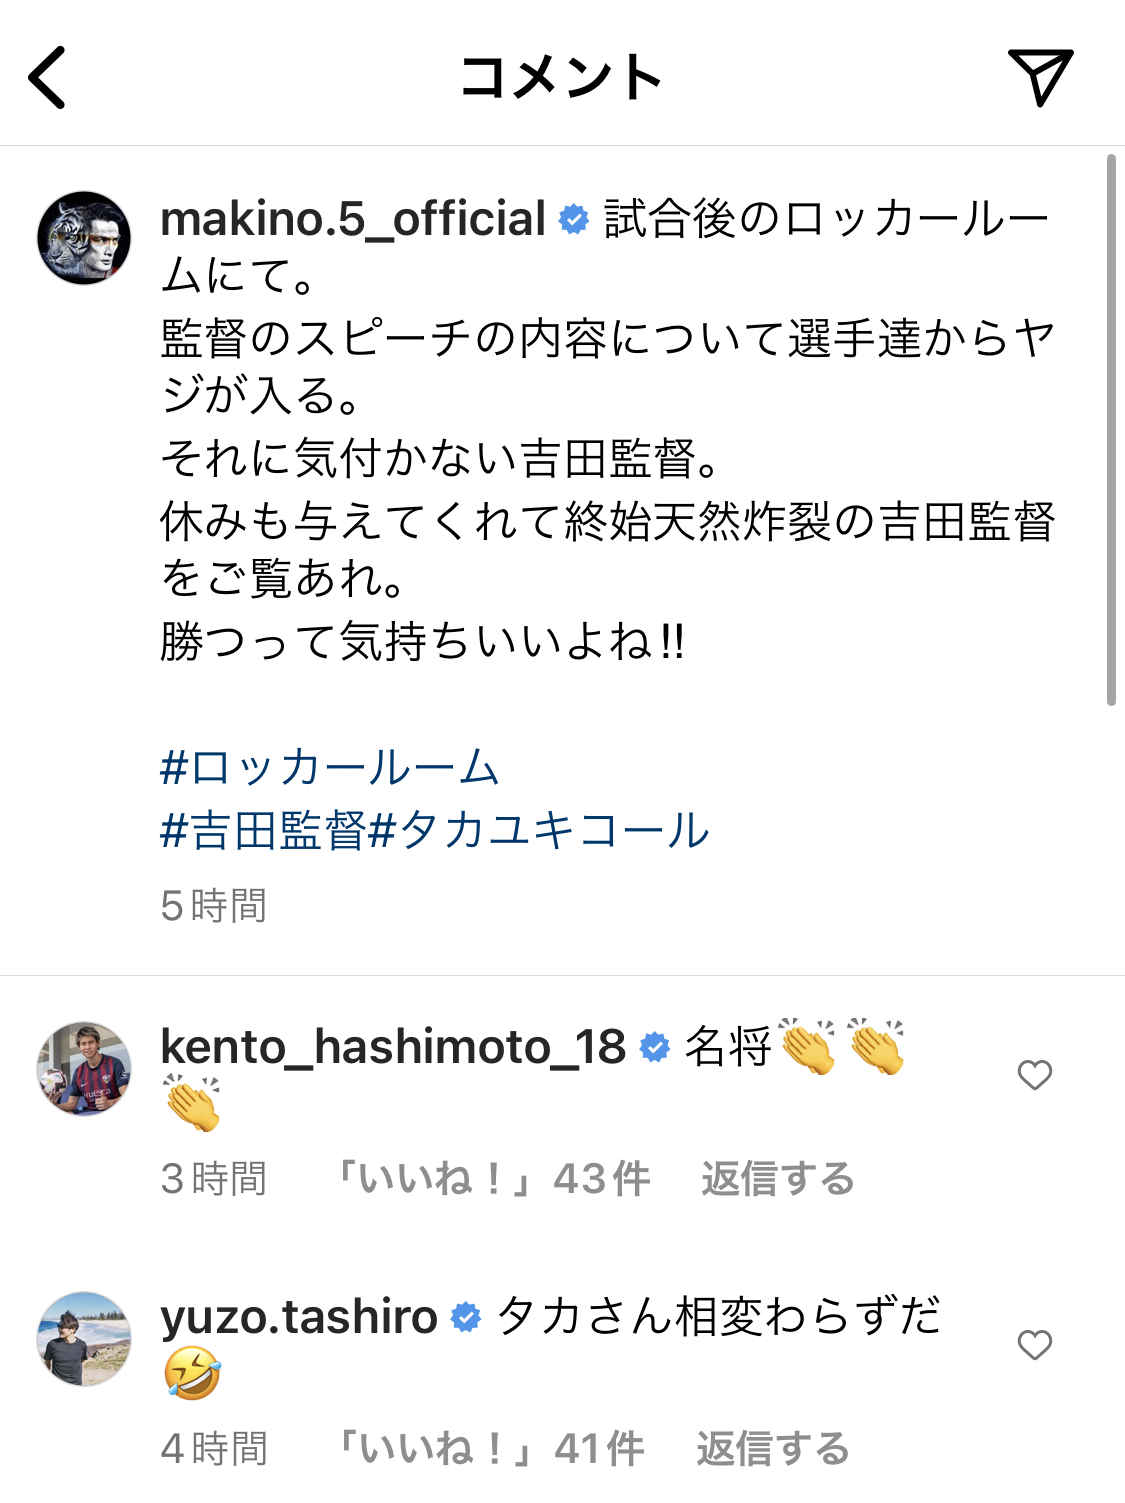
Task: Open the #ロッカールーム hashtag
Action: [x=329, y=768]
